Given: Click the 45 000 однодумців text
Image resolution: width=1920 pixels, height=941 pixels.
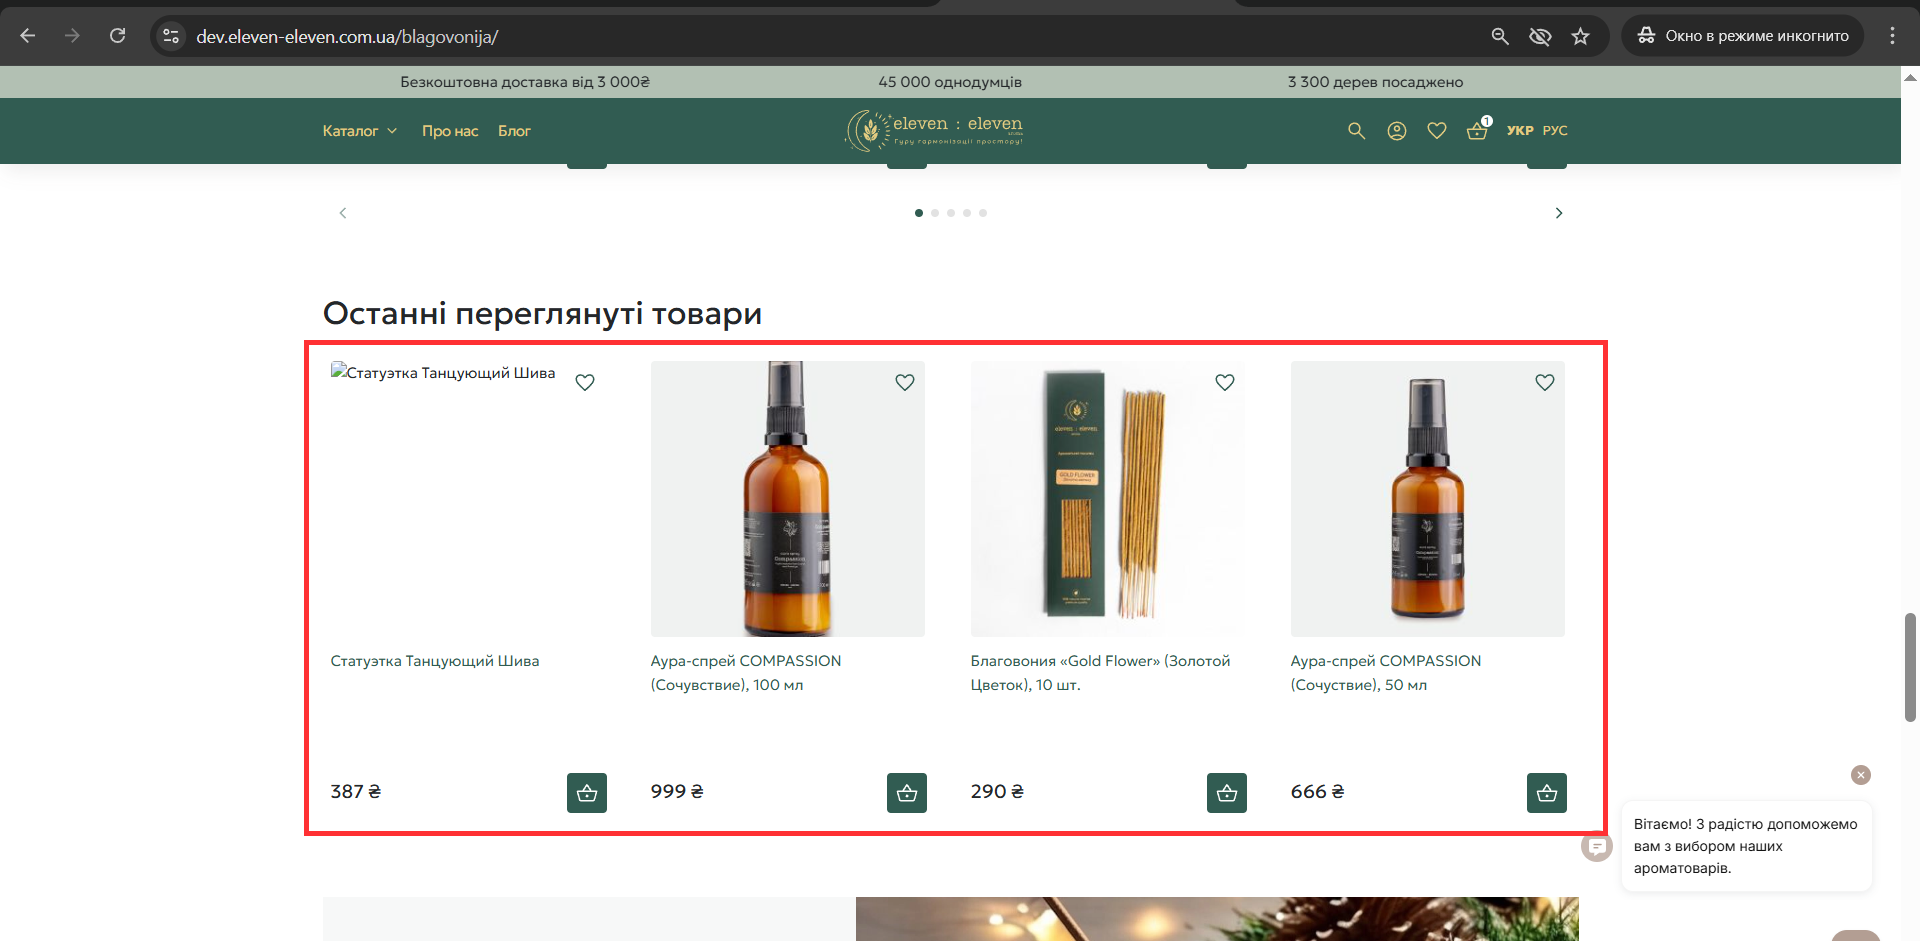Looking at the screenshot, I should (950, 82).
